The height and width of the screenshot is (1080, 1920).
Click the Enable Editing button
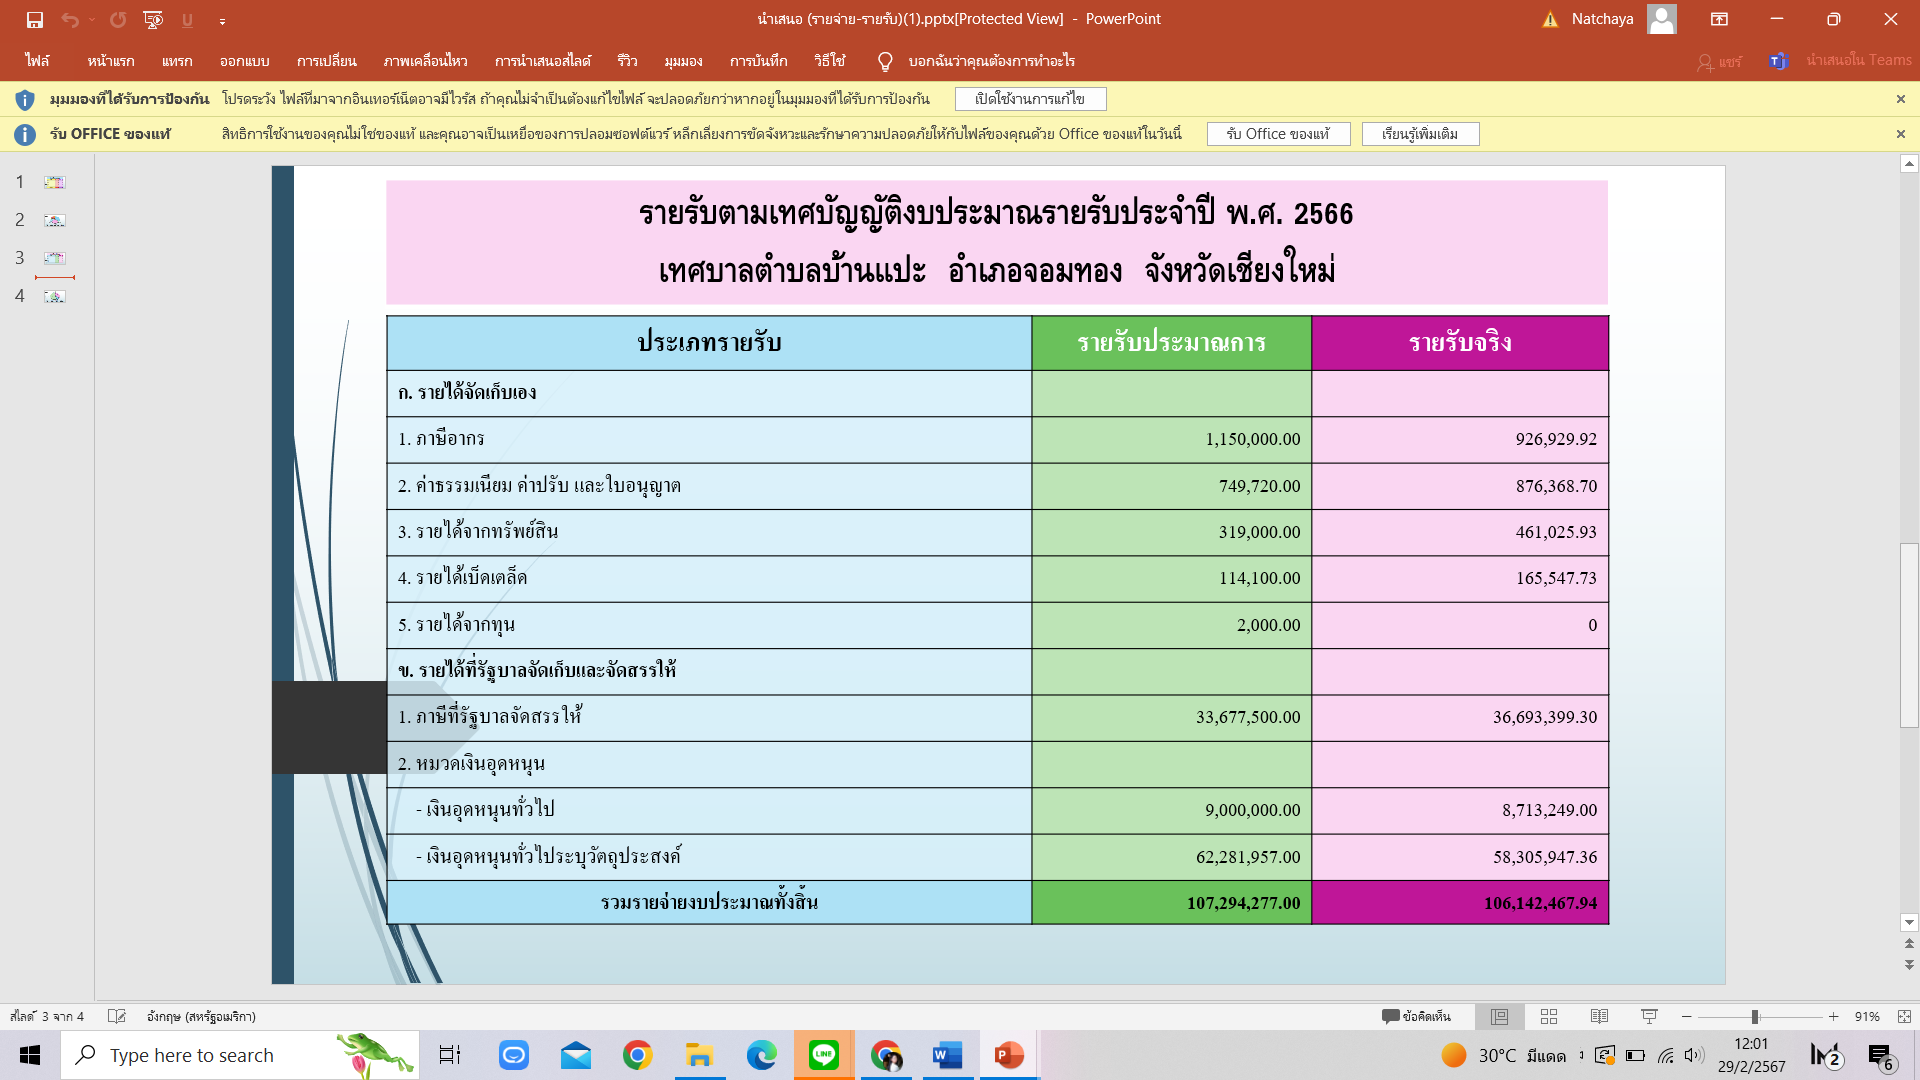tap(1030, 99)
